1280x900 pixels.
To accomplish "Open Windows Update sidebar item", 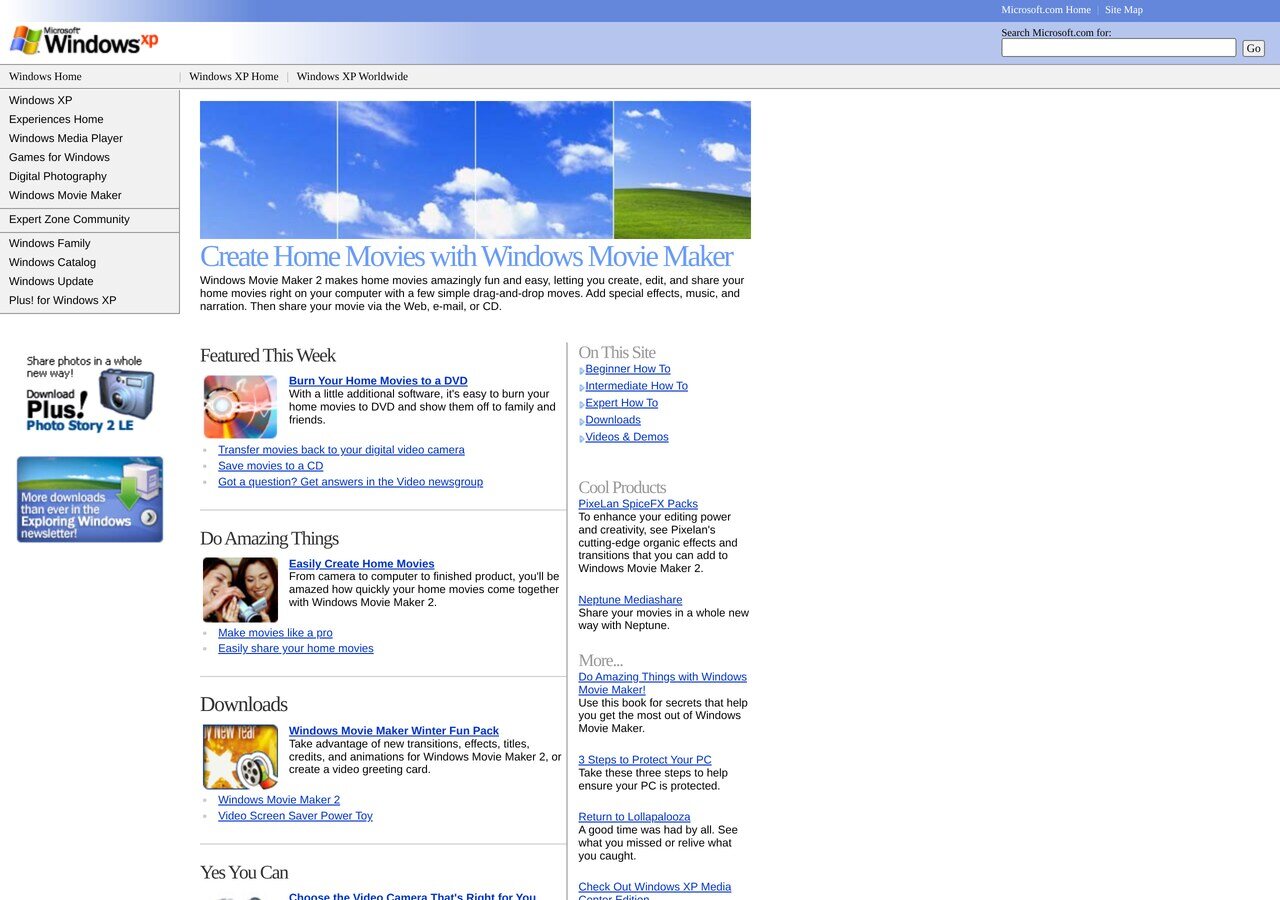I will (51, 281).
